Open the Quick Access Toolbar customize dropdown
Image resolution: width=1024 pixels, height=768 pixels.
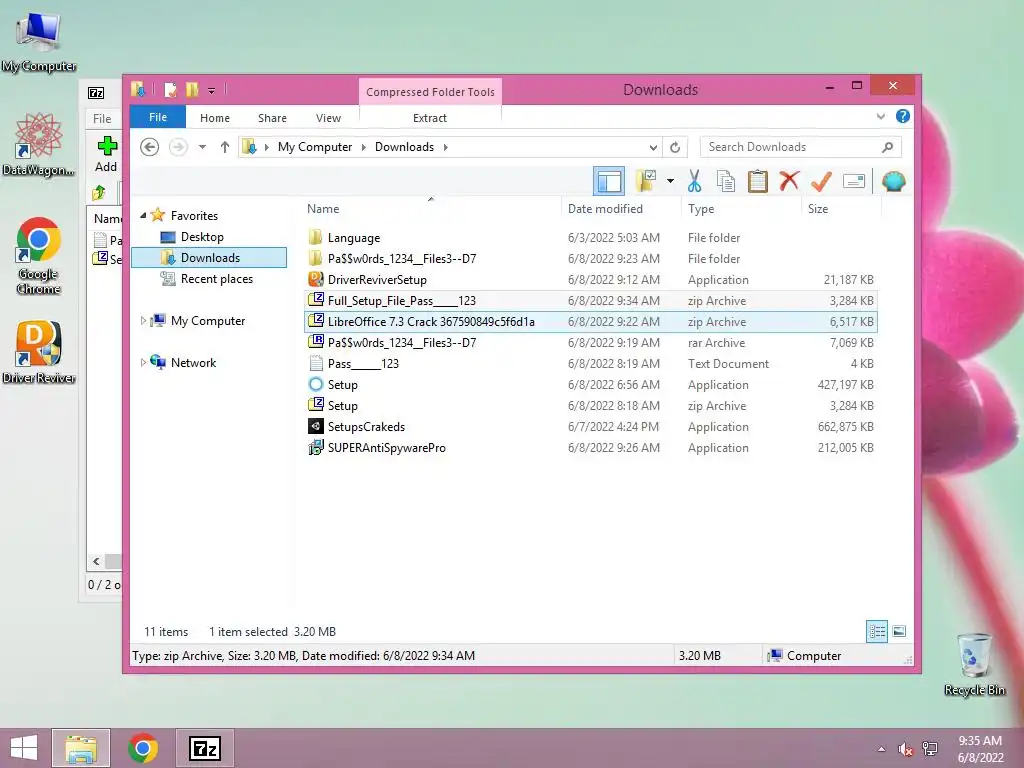point(211,90)
